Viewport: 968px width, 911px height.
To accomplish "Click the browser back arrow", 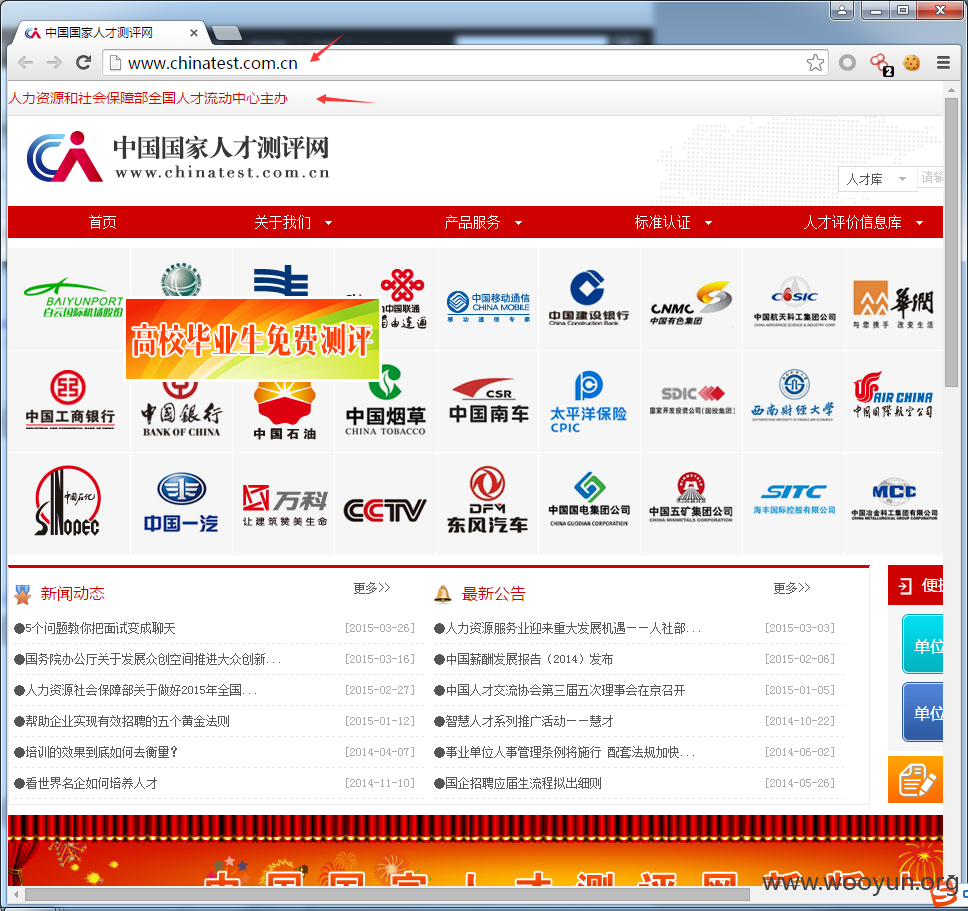I will [25, 62].
